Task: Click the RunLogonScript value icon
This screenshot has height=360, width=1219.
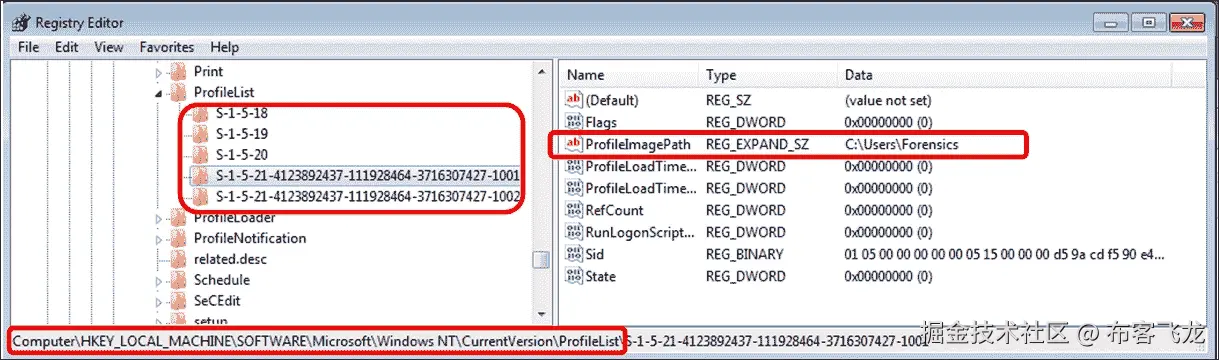Action: 574,232
